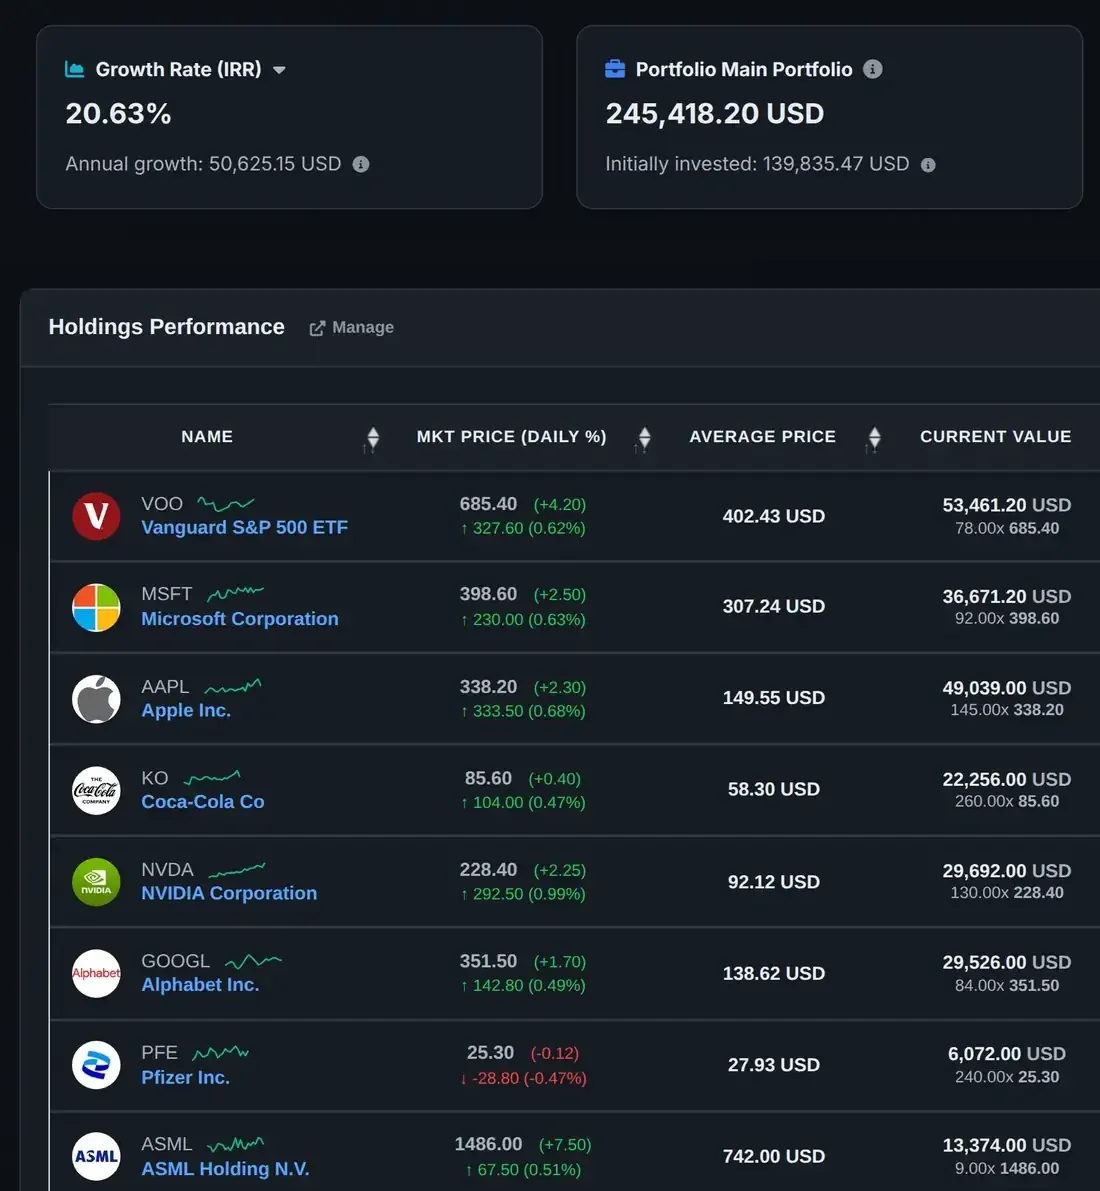Open the ASML Holding N.V. link
Screen dimensions: 1100x1191
coord(226,1168)
